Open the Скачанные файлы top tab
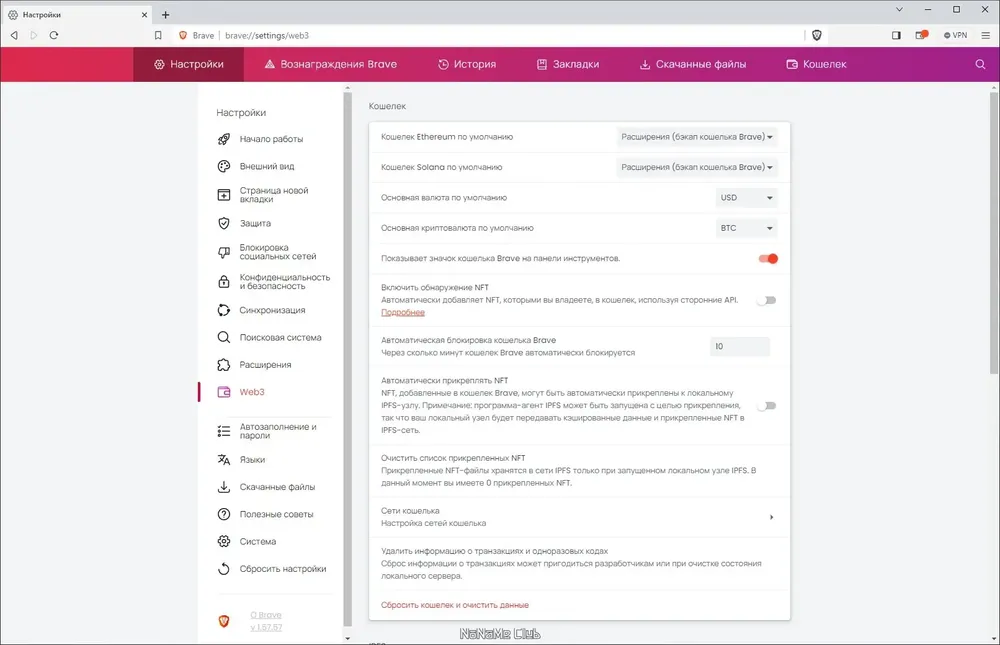1000x645 pixels. point(693,64)
